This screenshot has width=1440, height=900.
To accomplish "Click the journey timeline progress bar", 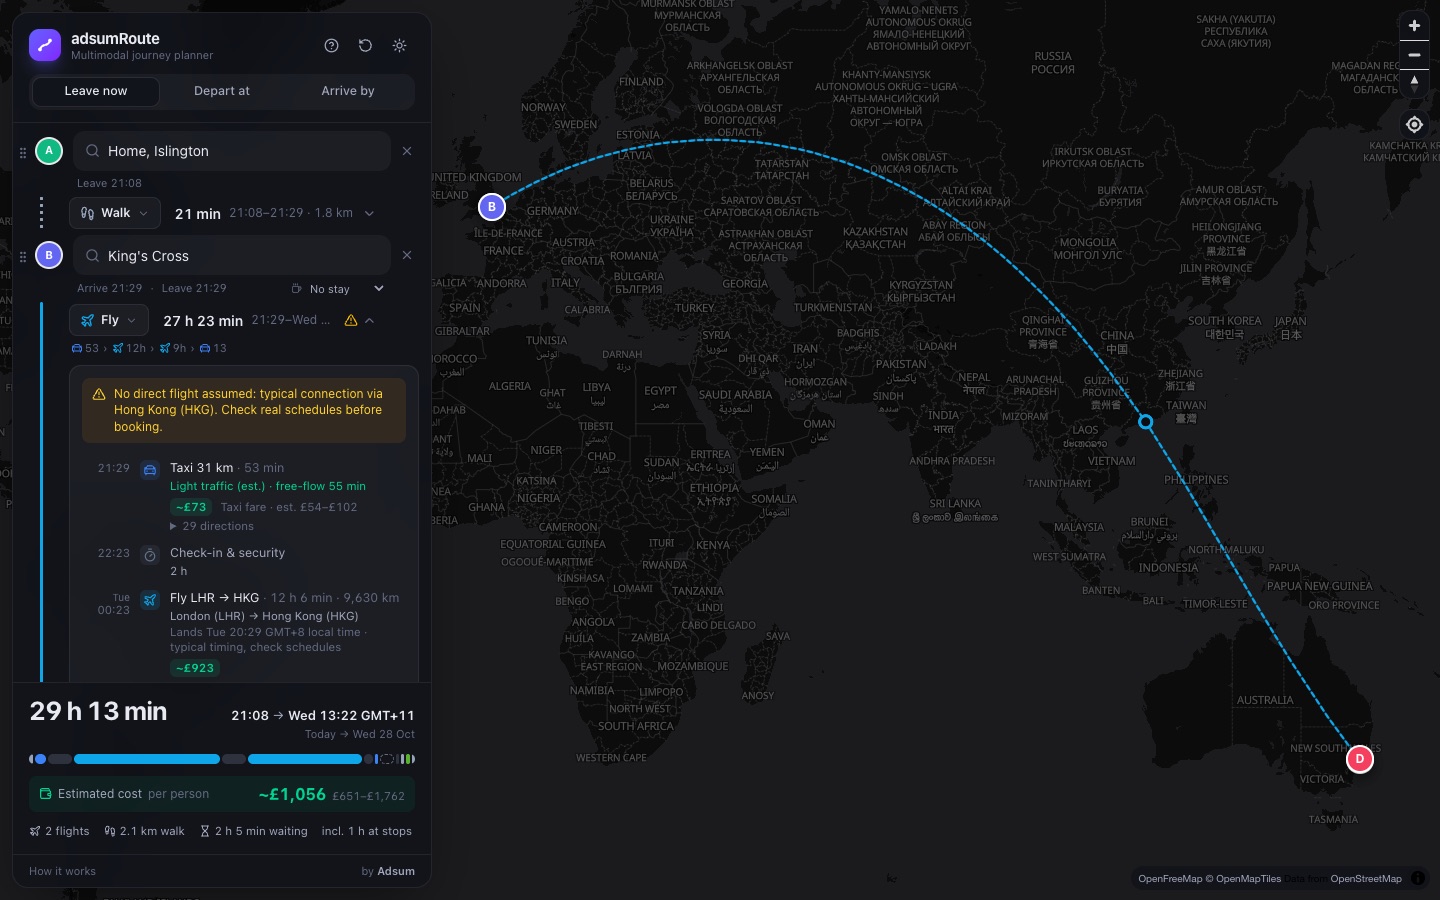I will click(222, 759).
